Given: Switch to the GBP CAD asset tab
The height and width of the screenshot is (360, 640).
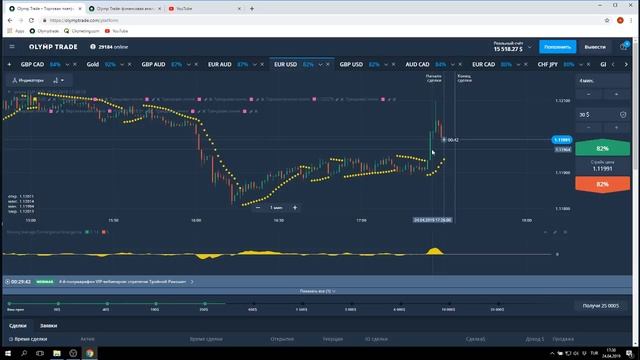Looking at the screenshot, I should pos(32,64).
